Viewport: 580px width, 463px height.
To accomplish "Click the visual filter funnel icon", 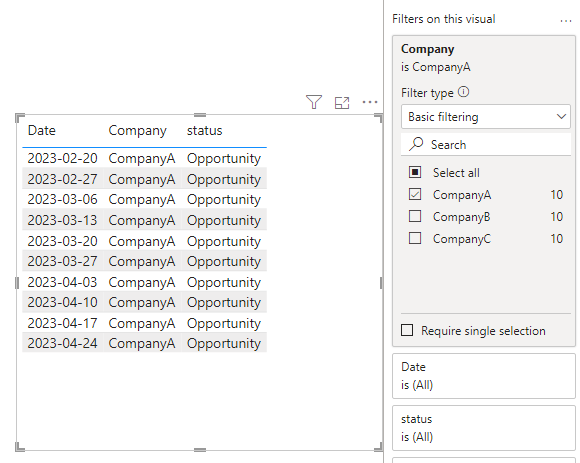I will (x=314, y=102).
